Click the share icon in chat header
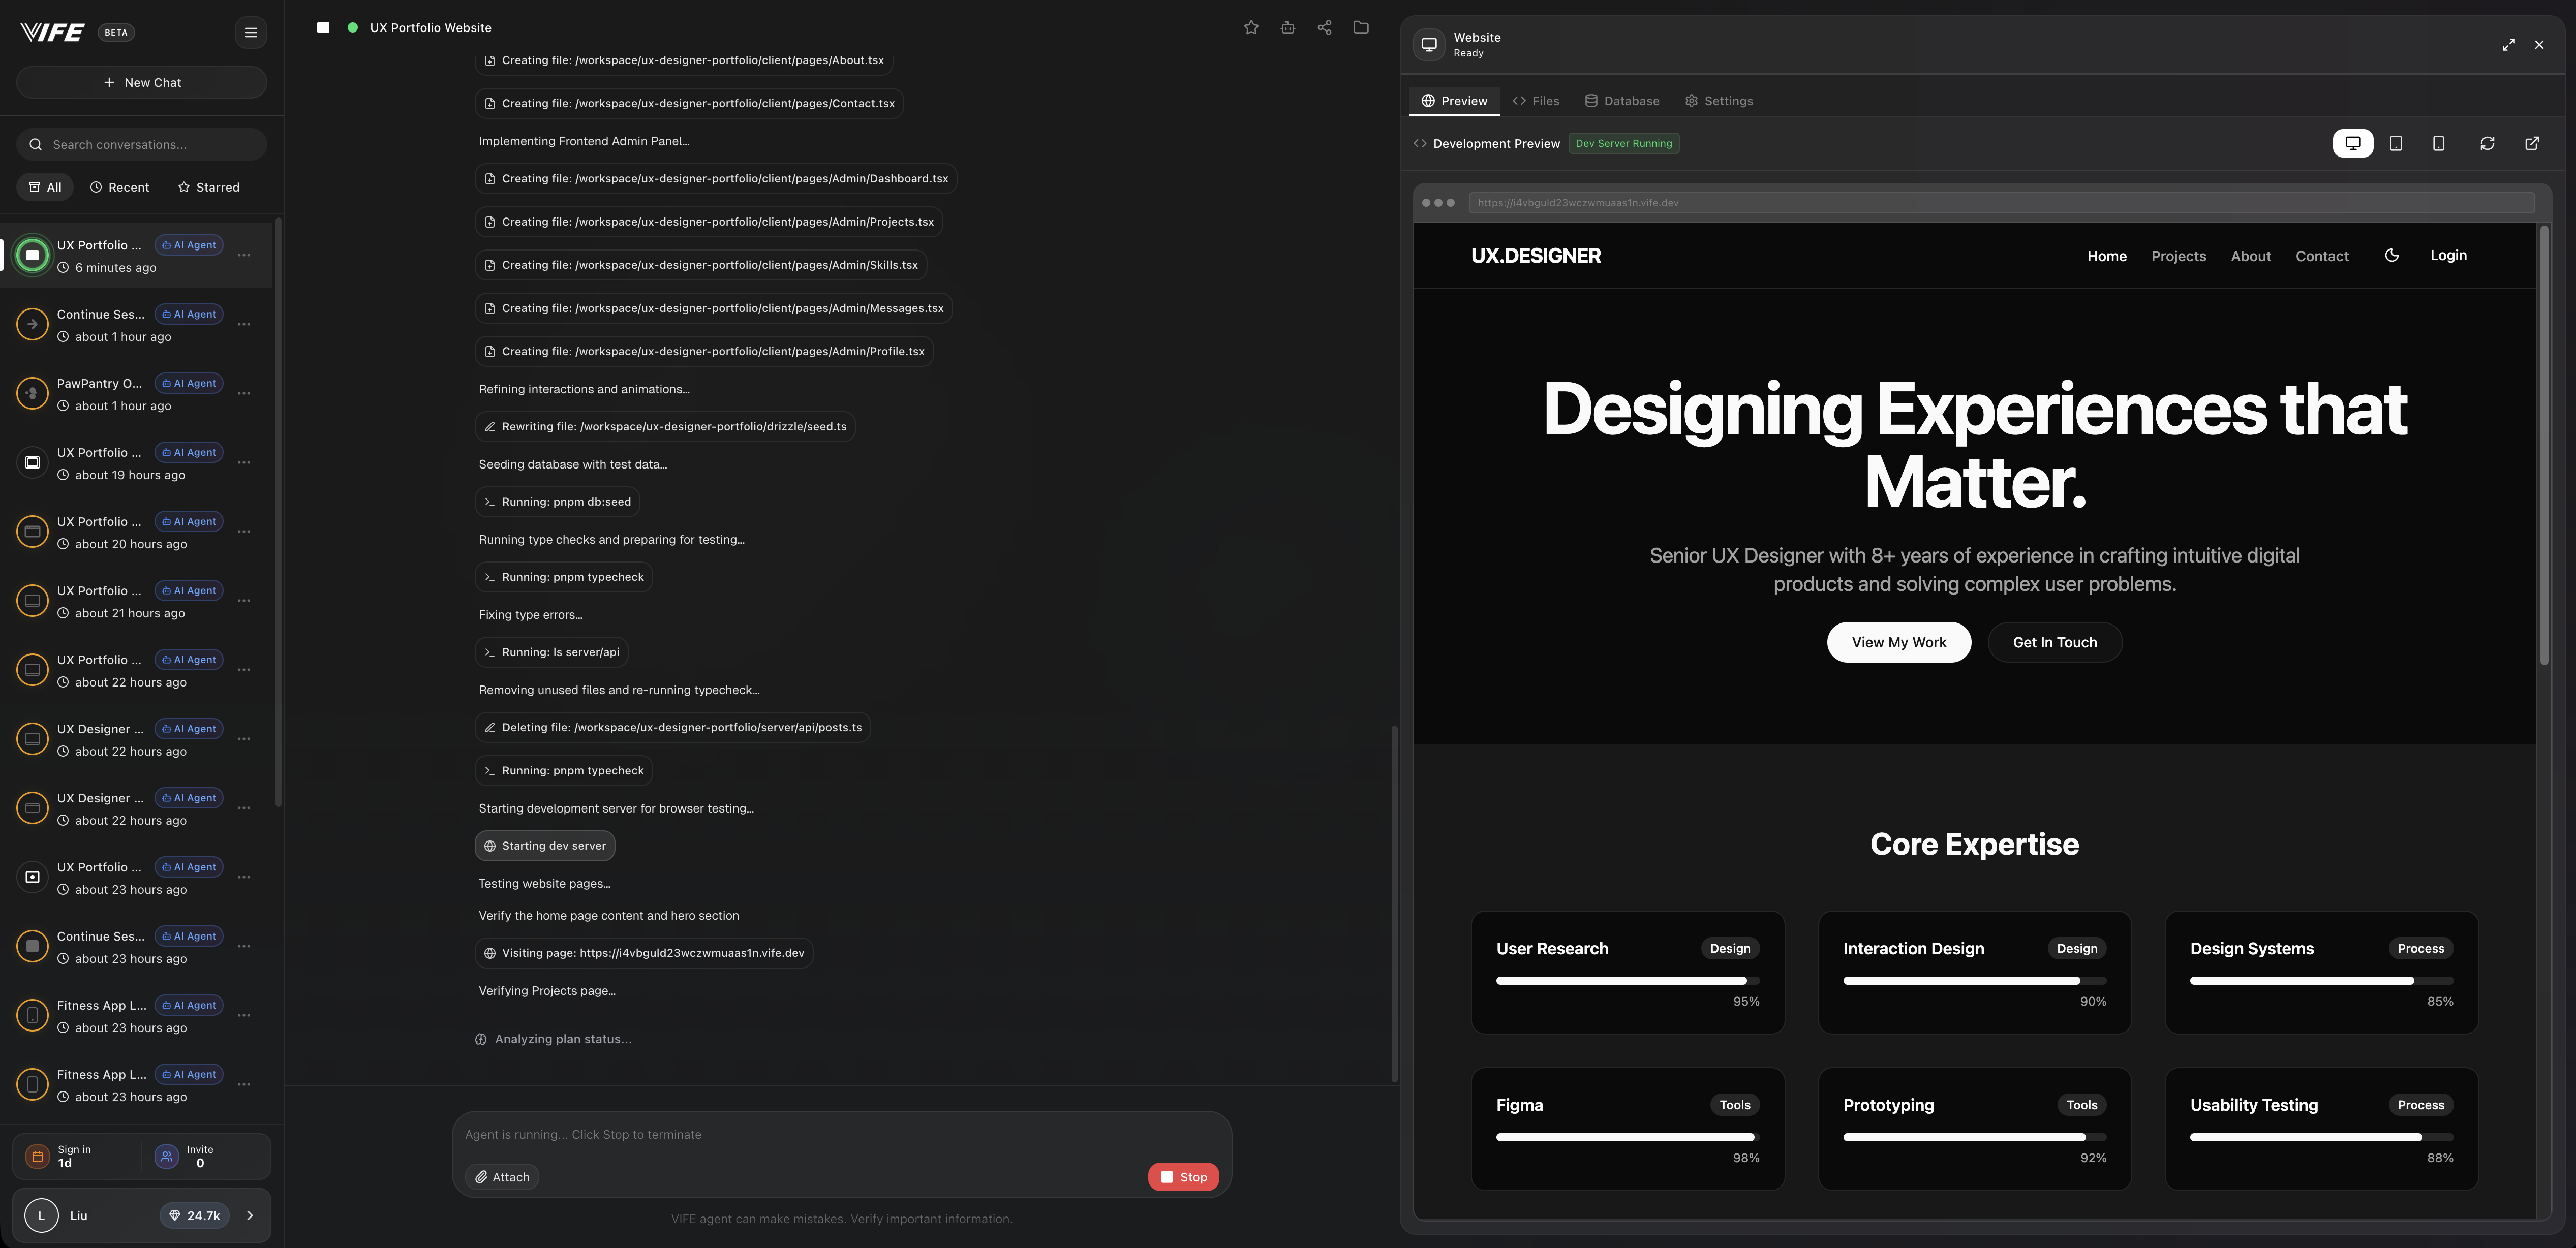Screen dimensions: 2576x1248 (x=1324, y=28)
